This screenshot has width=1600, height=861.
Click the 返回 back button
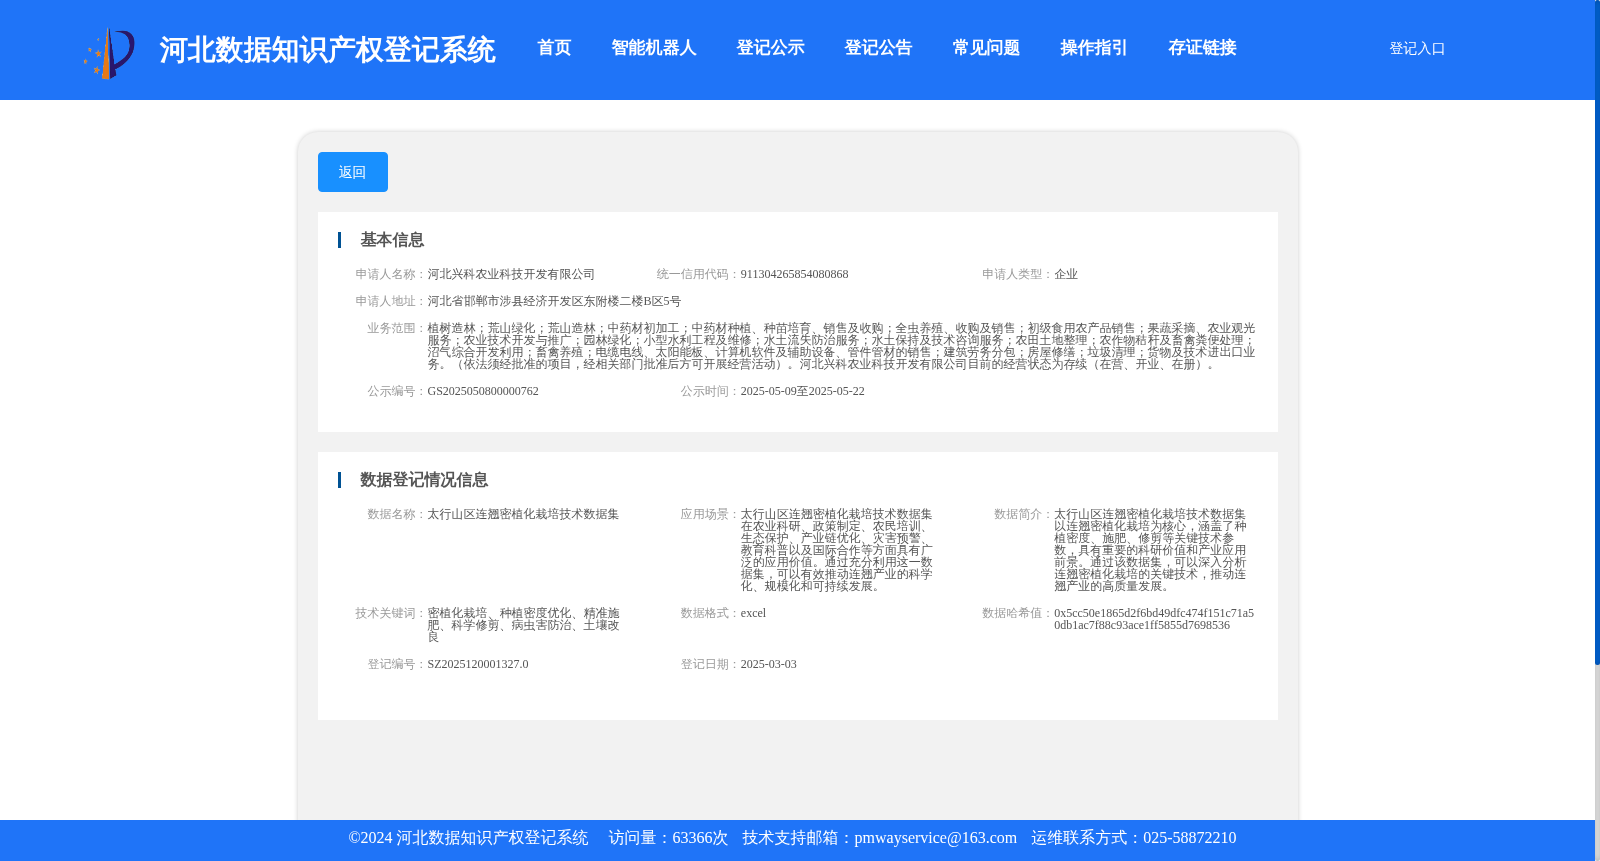(353, 172)
